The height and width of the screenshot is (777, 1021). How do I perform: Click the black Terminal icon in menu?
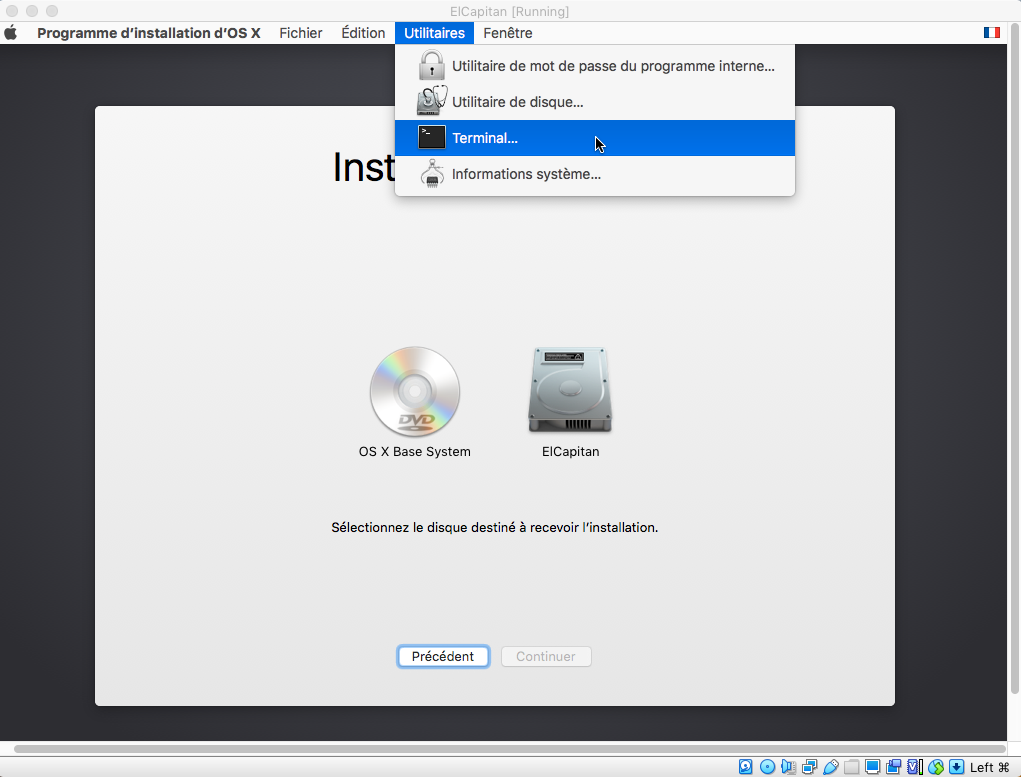coord(432,137)
